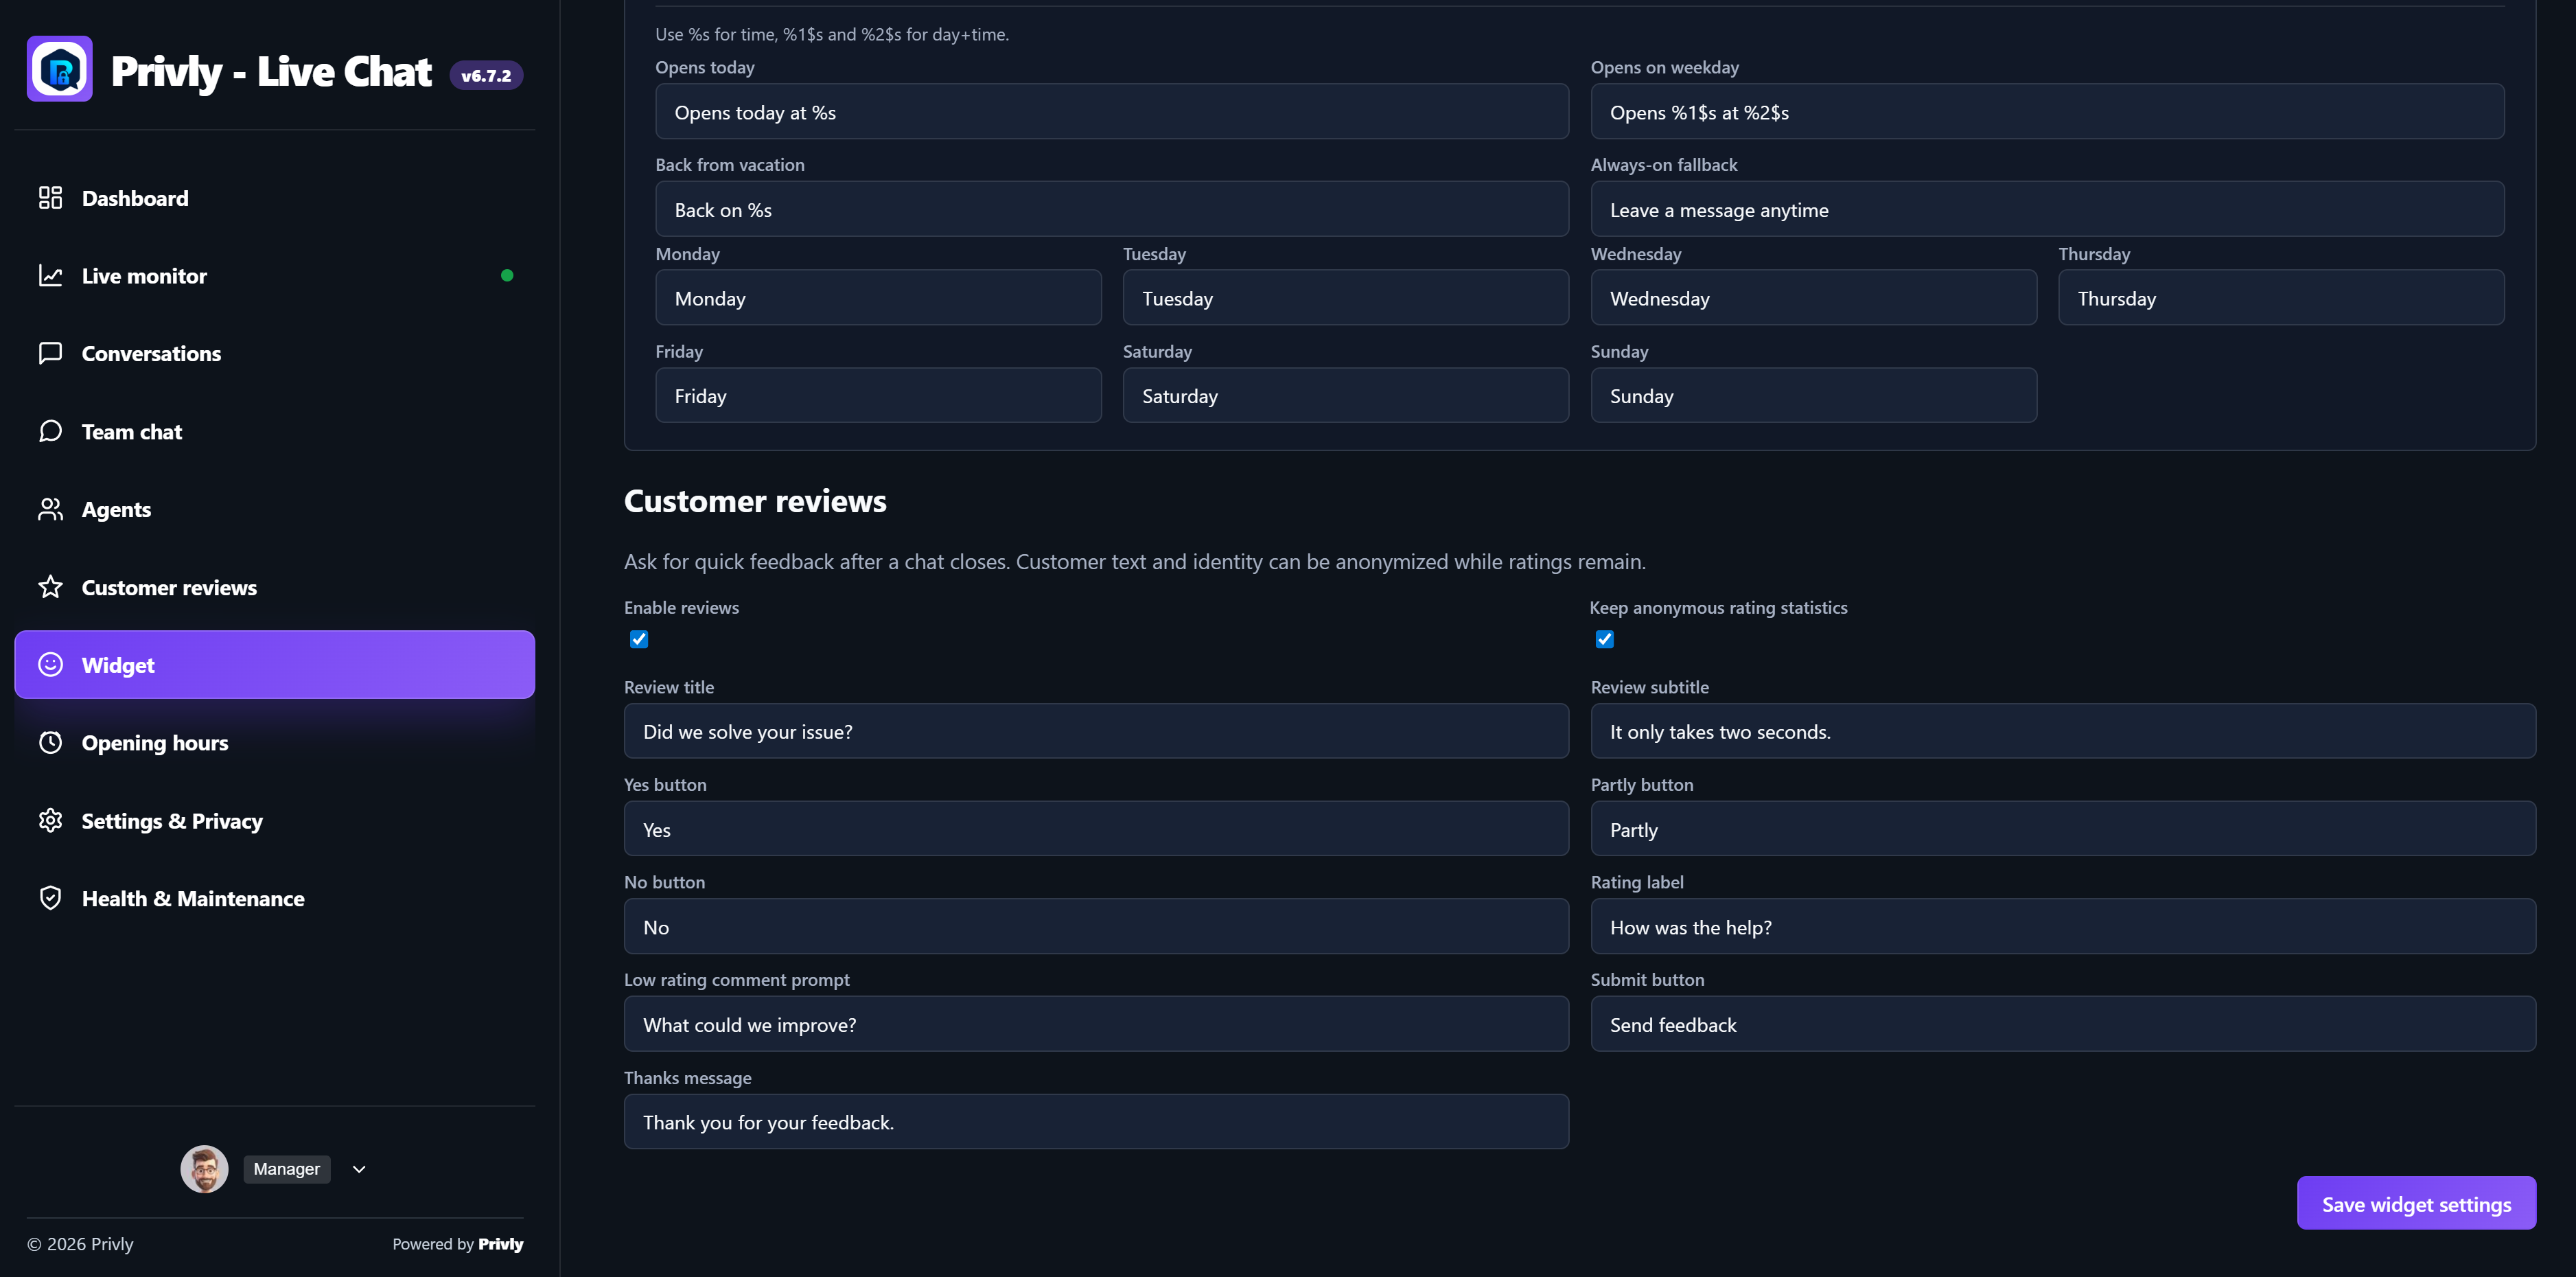Go to Settings & Privacy
Viewport: 2576px width, 1277px height.
point(275,821)
